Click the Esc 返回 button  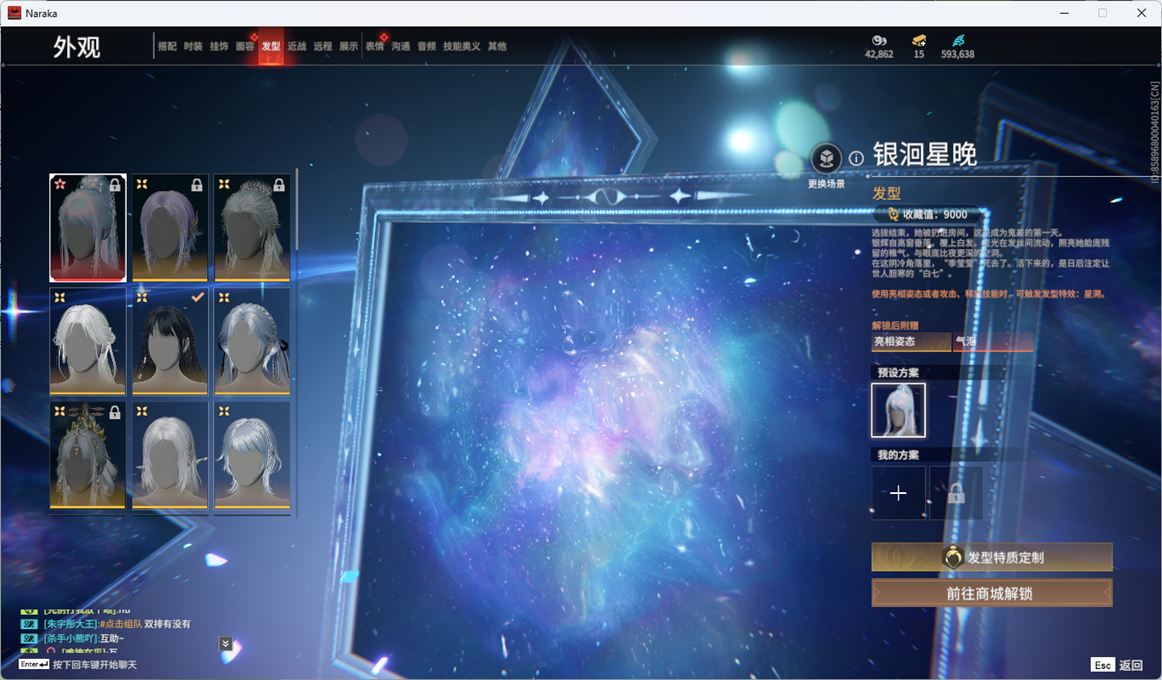point(1117,665)
